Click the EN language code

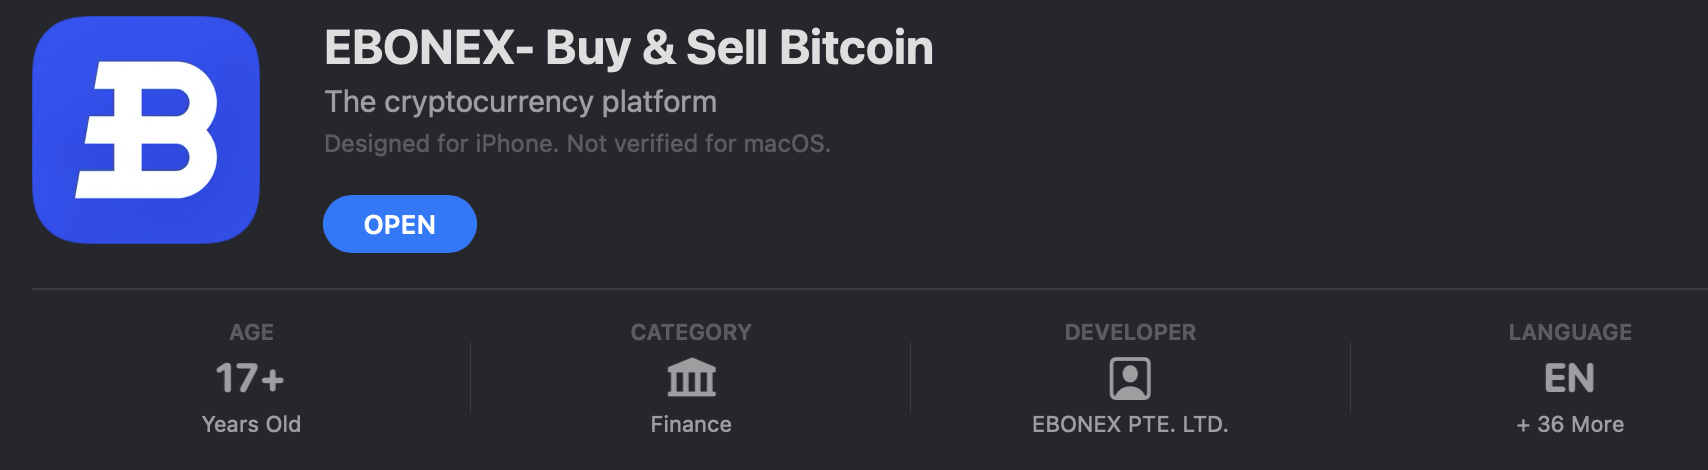(x=1569, y=378)
